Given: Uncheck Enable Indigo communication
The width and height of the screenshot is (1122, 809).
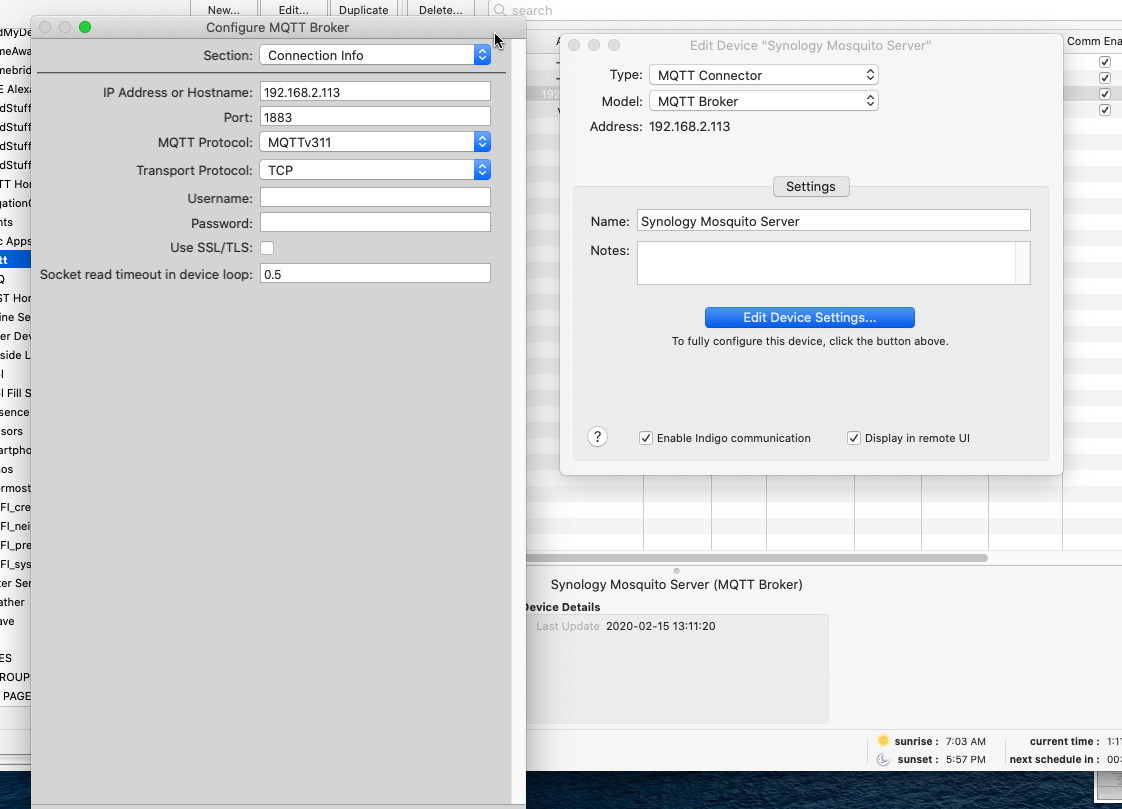Looking at the screenshot, I should click(x=646, y=438).
